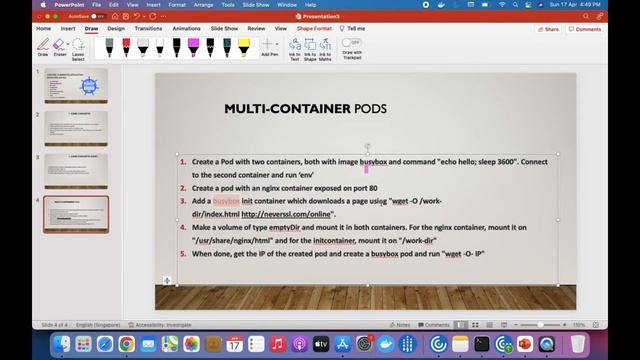
Task: Select the dark teal pen
Action: [x=227, y=47]
